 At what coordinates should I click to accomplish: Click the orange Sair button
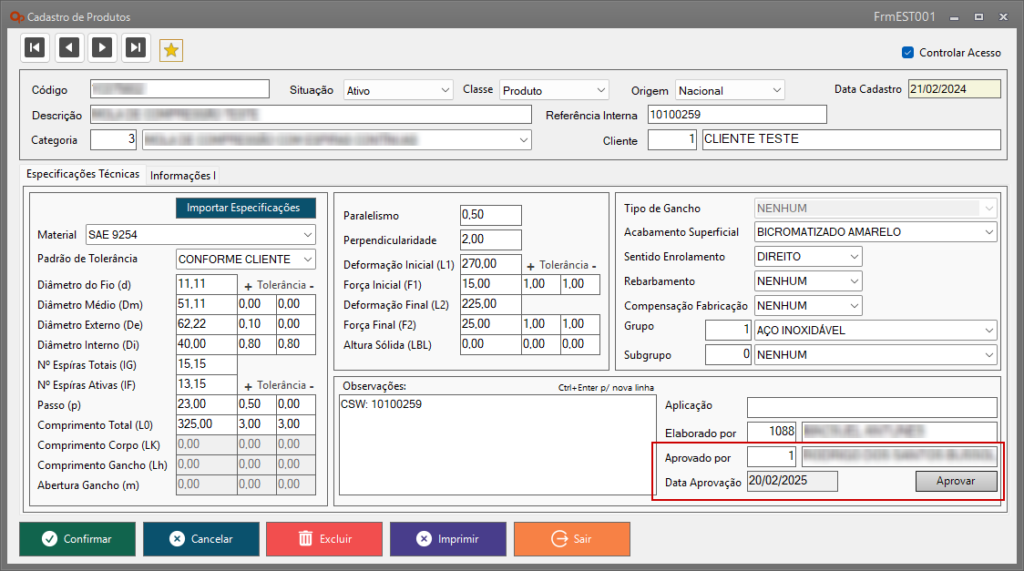click(571, 539)
